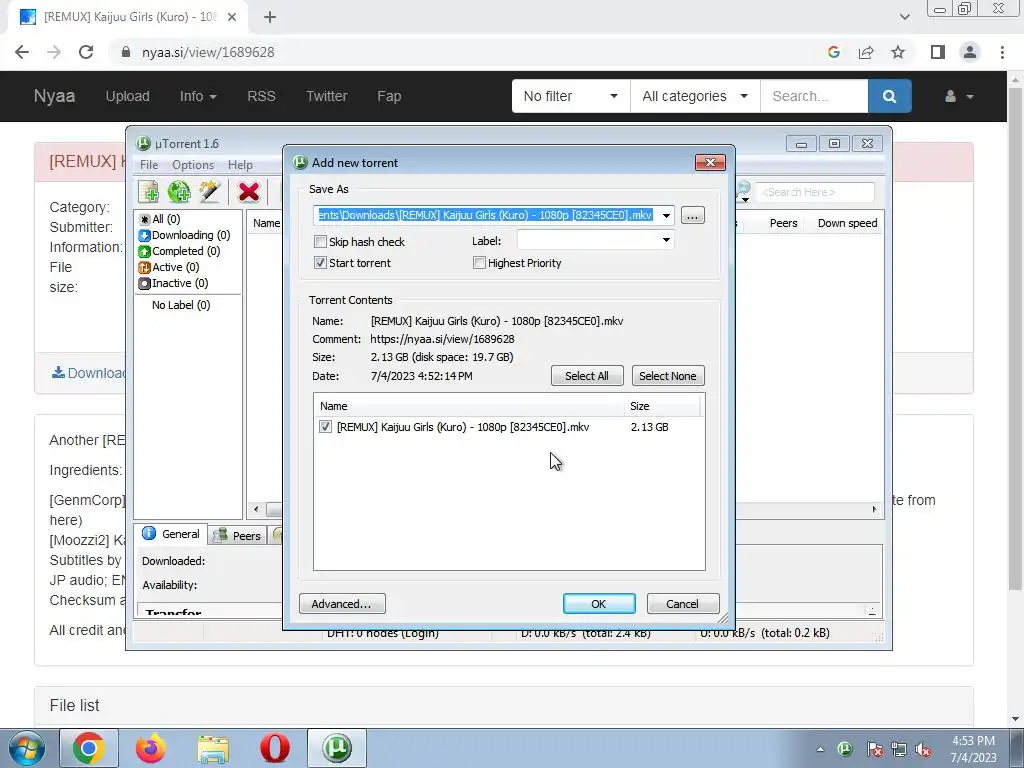The height and width of the screenshot is (768, 1024).
Task: Click the Fap link in navbar
Action: tap(389, 96)
